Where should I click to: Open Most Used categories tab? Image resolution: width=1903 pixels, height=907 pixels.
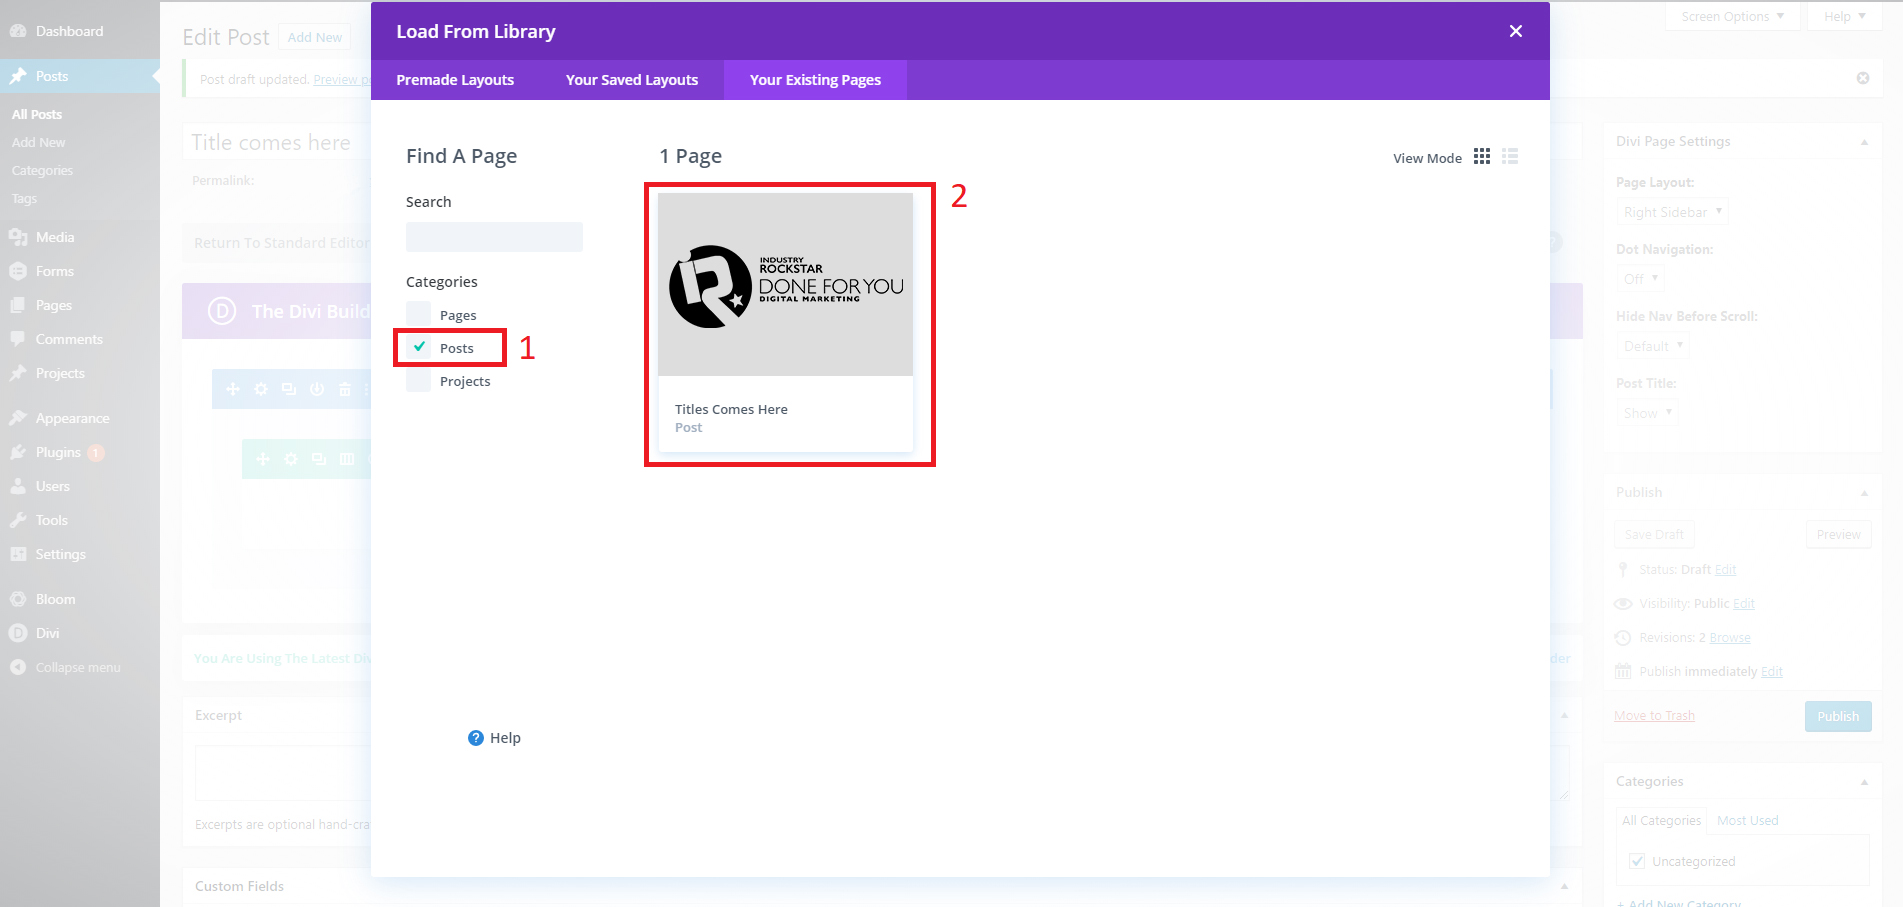pos(1748,820)
